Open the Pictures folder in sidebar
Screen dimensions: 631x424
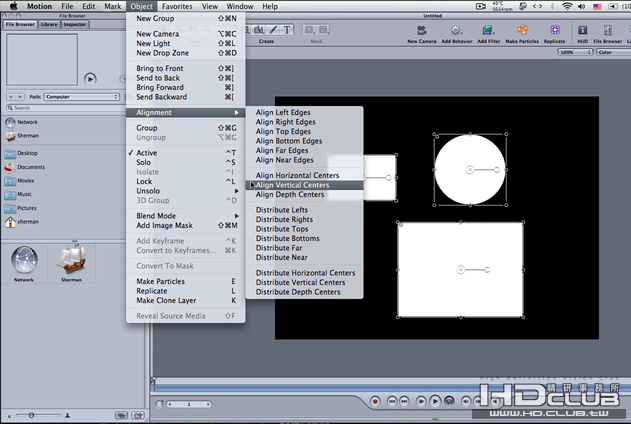pos(10,208)
